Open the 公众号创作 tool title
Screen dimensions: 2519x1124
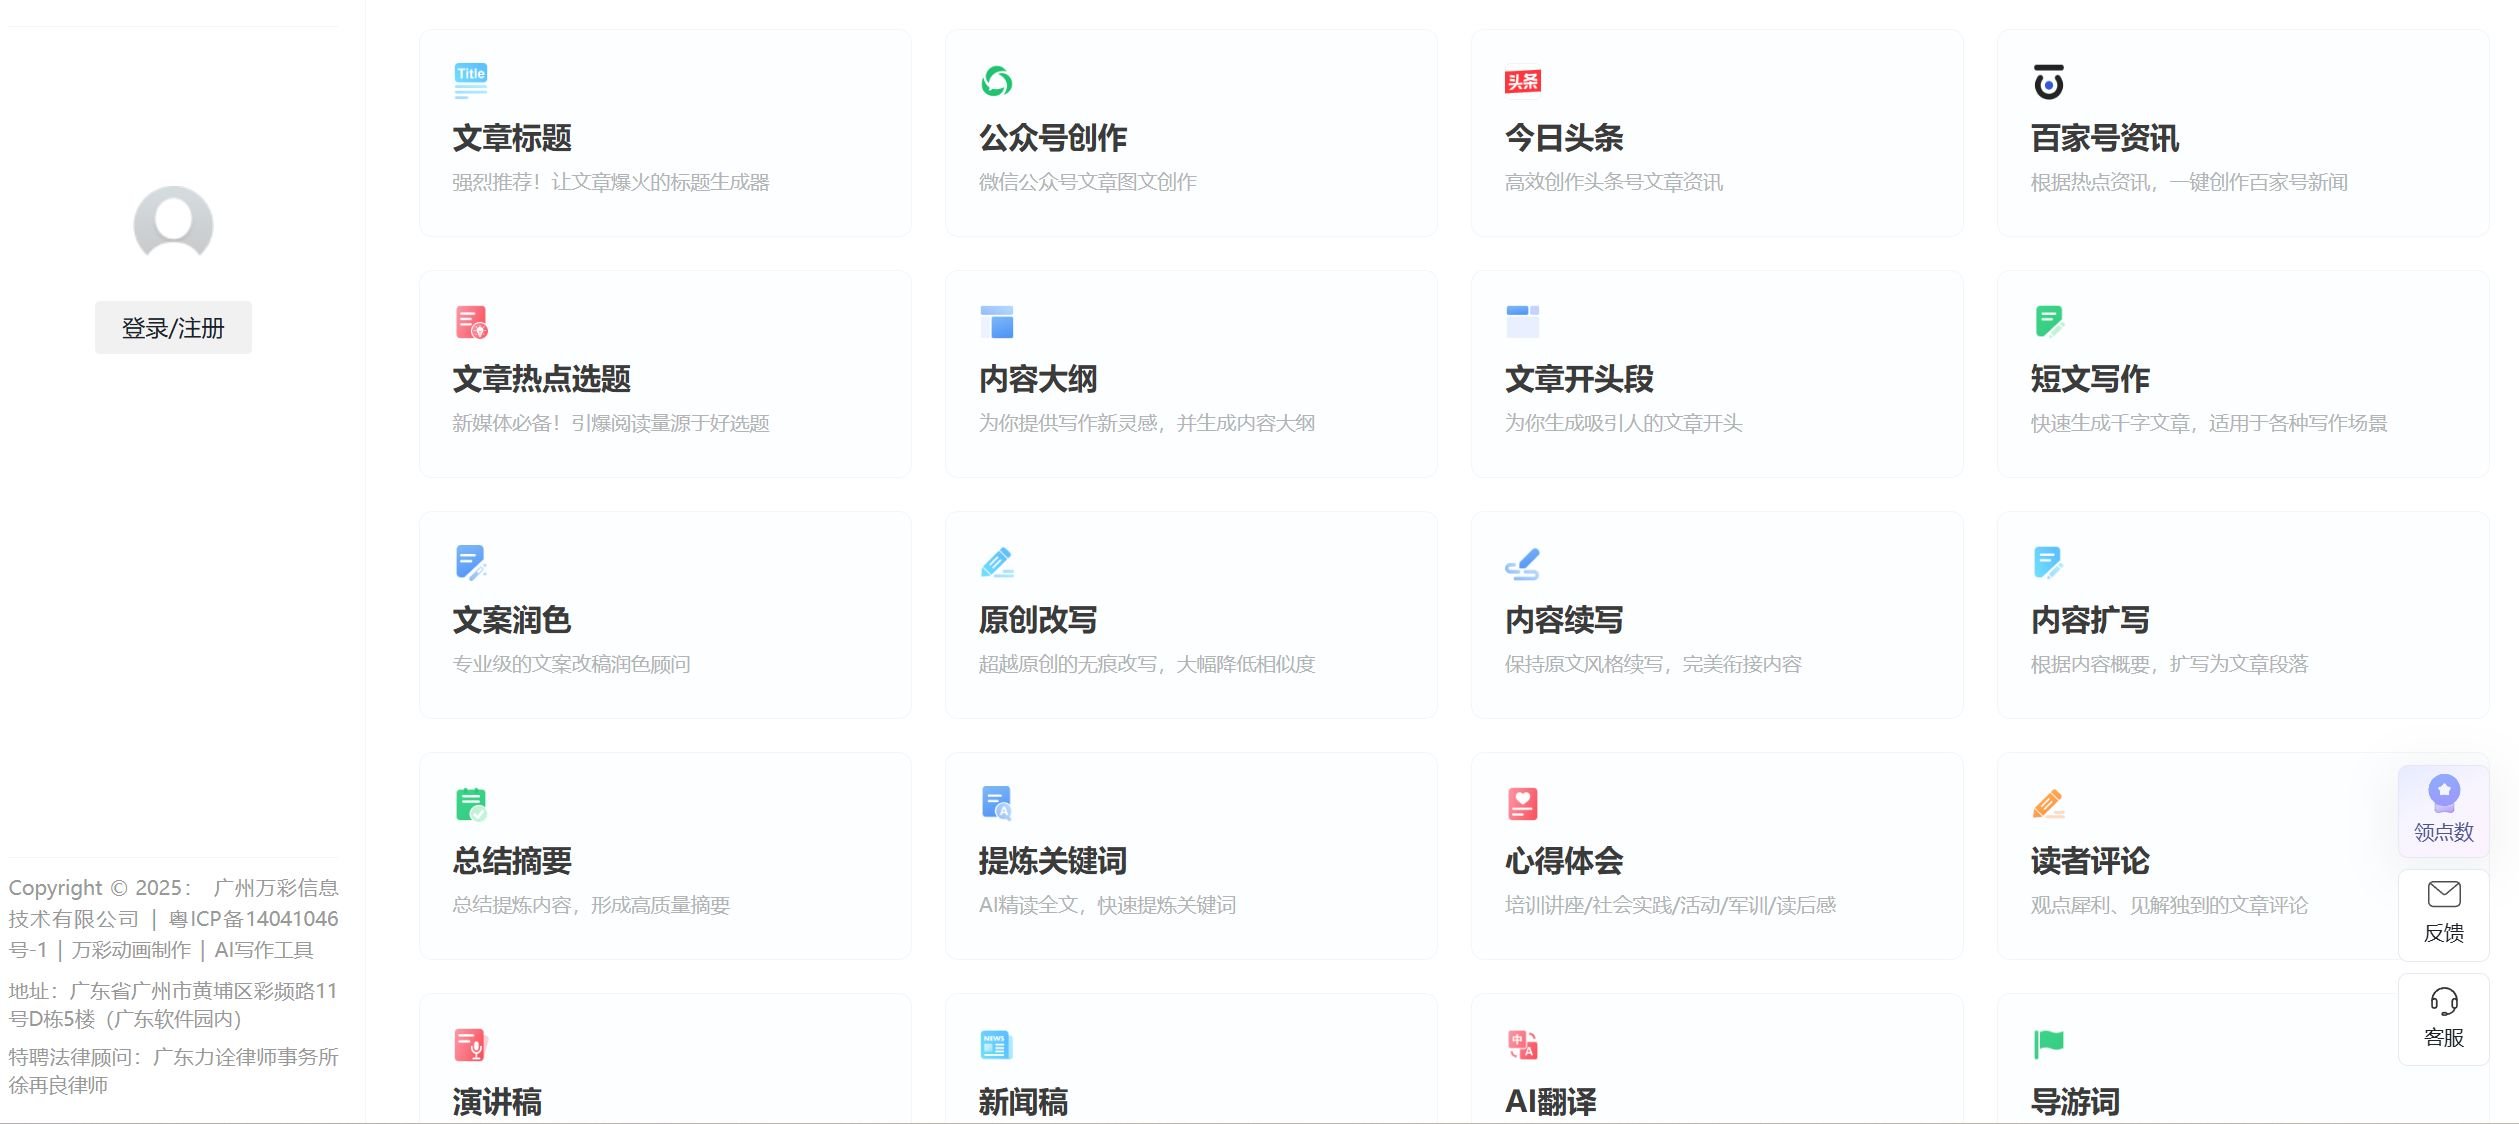click(x=1053, y=138)
